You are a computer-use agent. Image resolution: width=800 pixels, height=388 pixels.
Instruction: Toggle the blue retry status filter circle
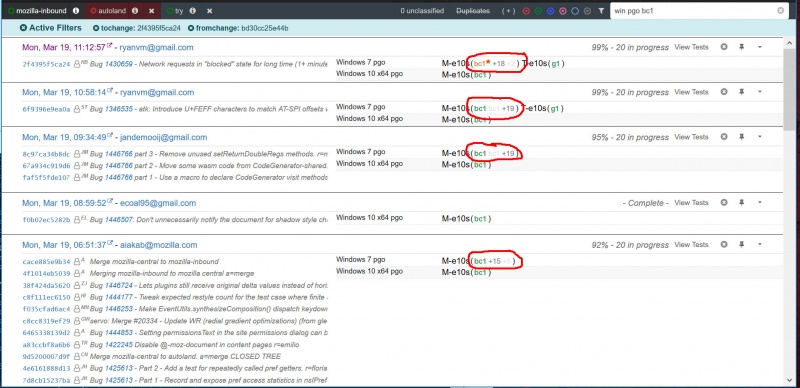(x=551, y=11)
